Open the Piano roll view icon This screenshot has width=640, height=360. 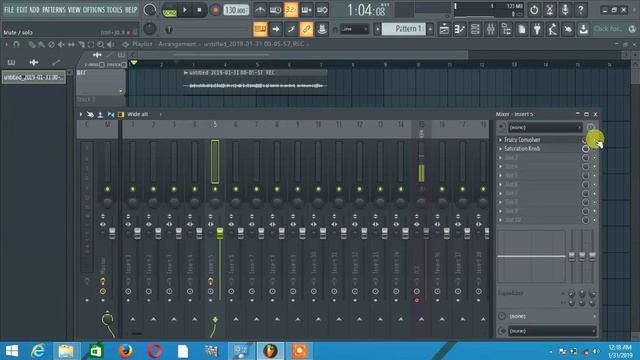pos(460,29)
